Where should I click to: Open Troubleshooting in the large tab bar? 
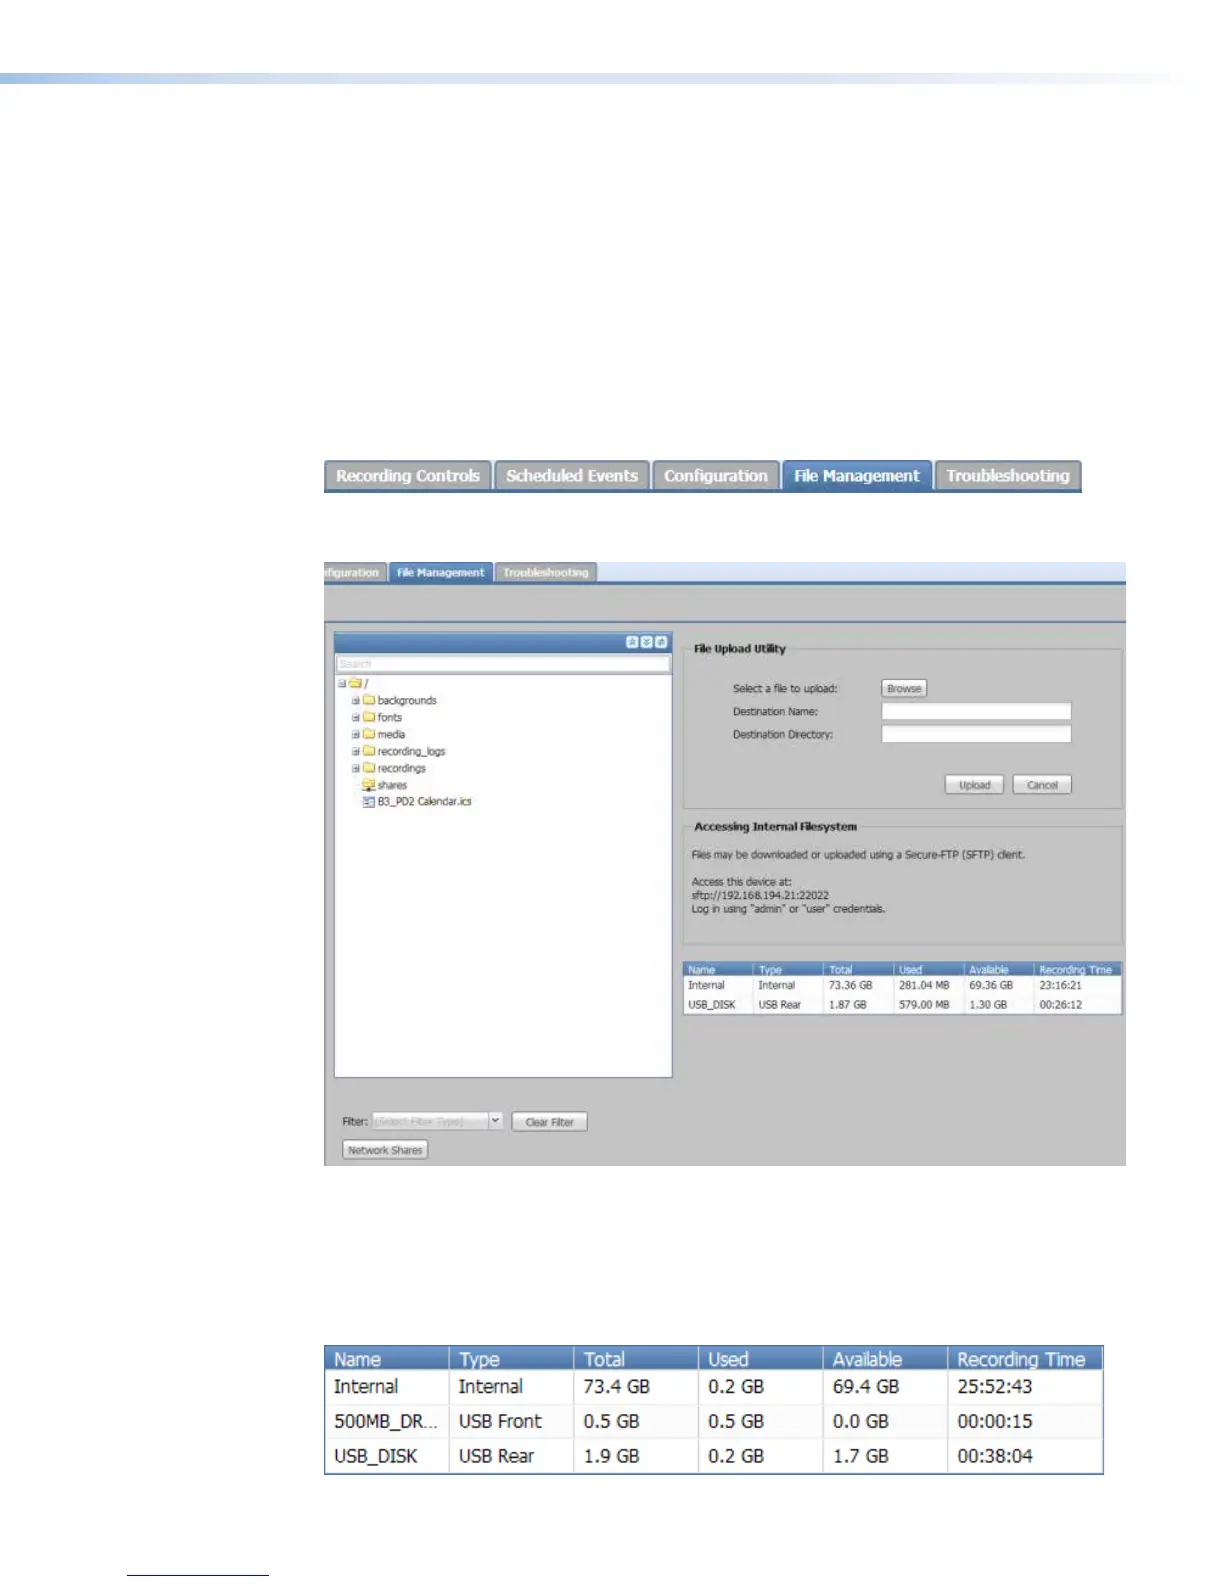tap(1008, 476)
